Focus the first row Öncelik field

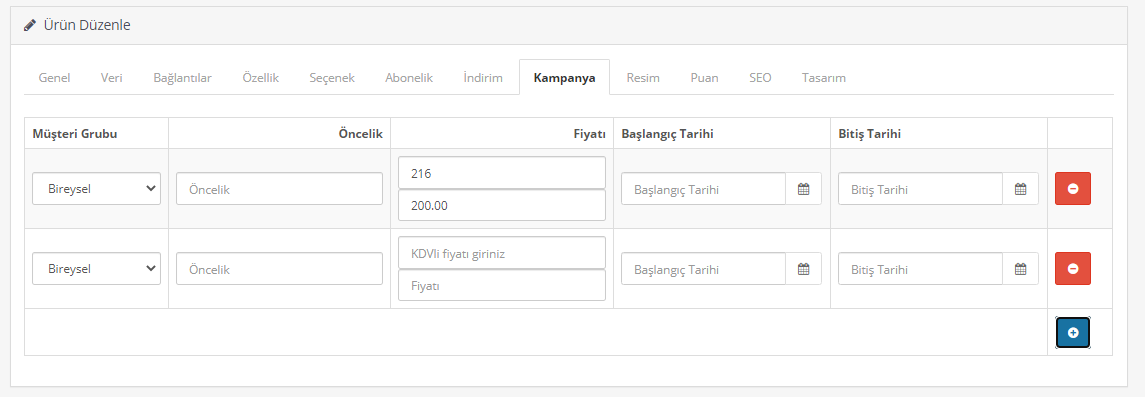pos(280,189)
